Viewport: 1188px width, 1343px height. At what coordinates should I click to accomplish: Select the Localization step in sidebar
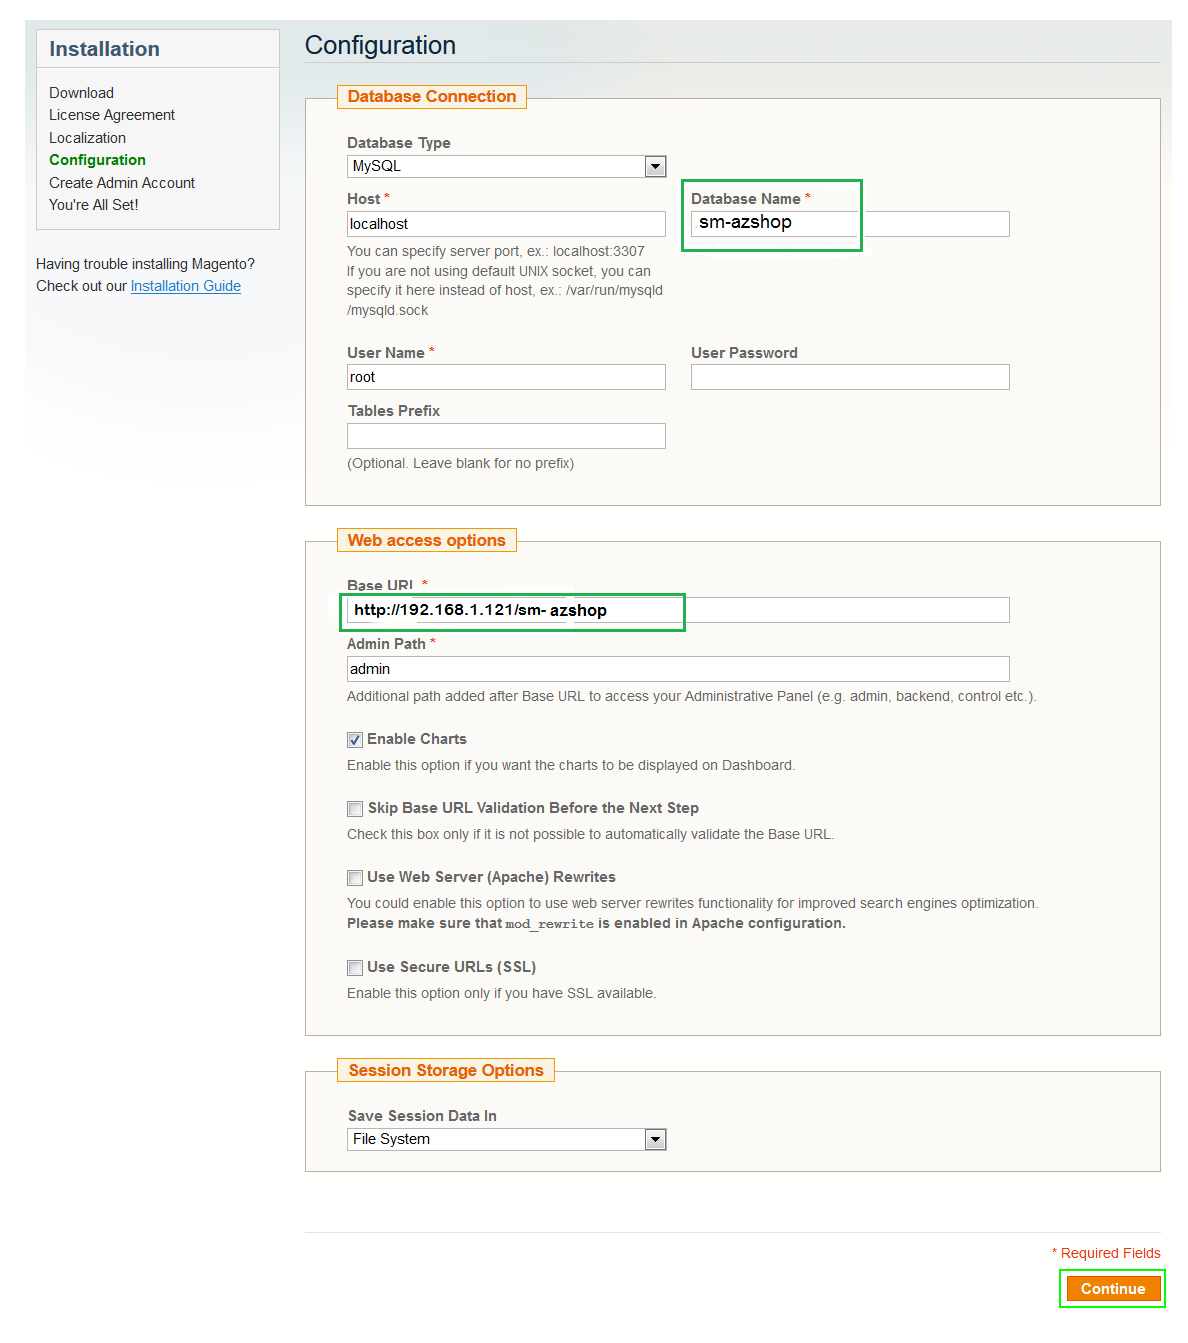(x=87, y=138)
